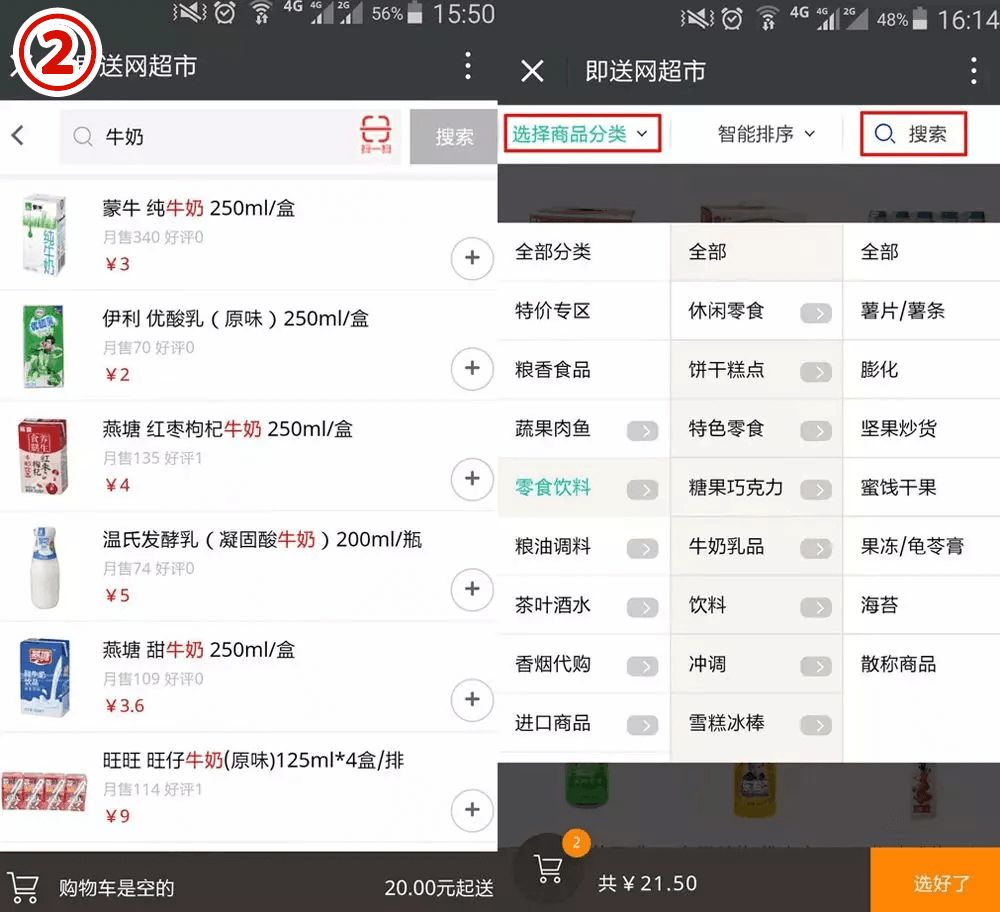The image size is (1000, 912).
Task: Expand 牛奶乳品 subcategory arrow
Action: pos(816,548)
